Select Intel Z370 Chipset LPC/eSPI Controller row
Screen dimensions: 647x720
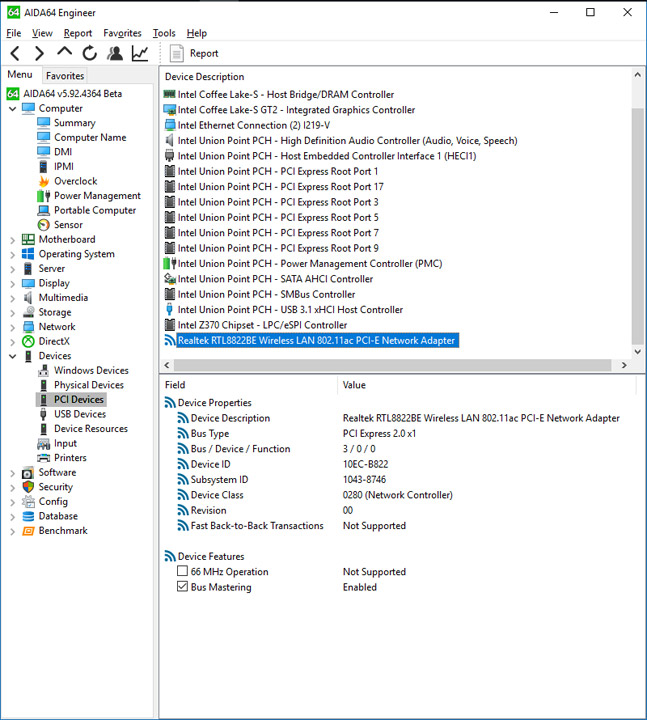262,325
